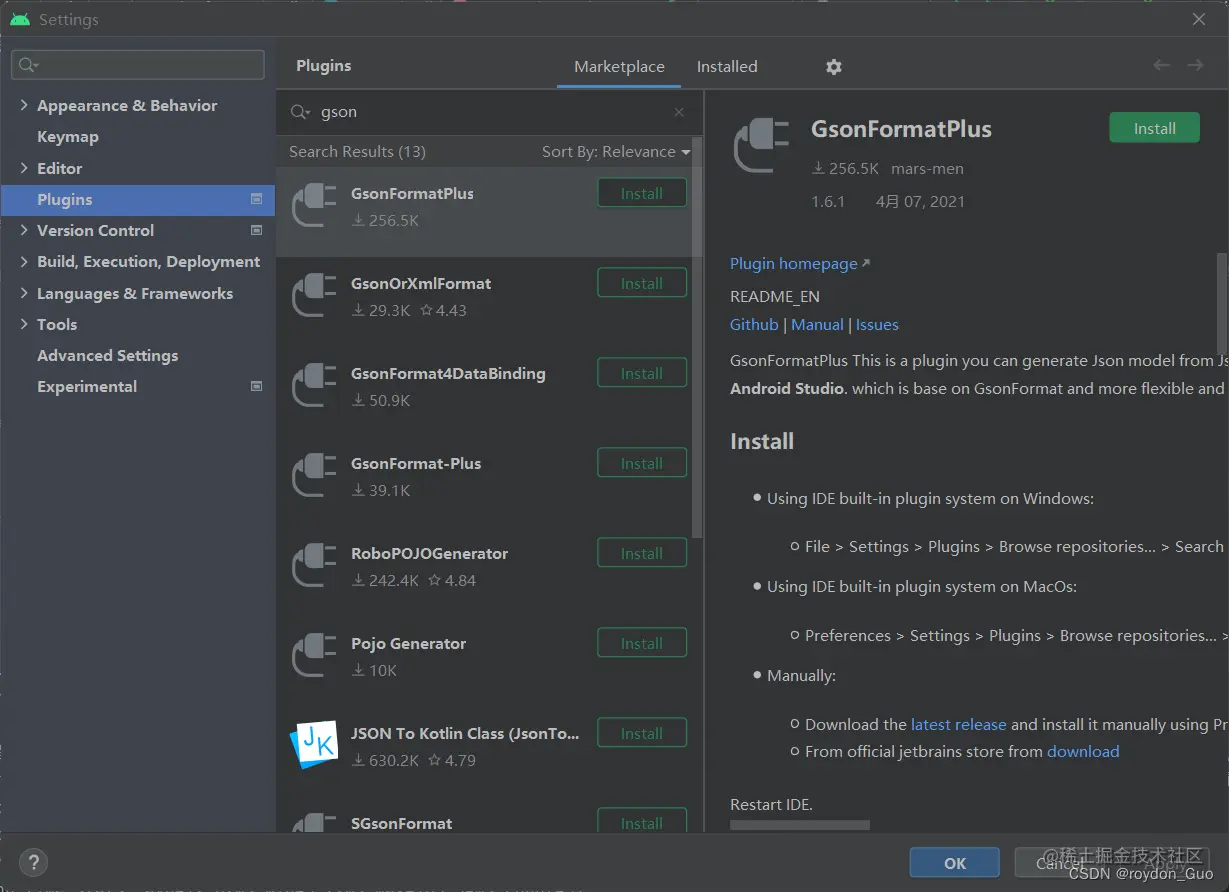Select Plugins in settings tree
Image resolution: width=1229 pixels, height=892 pixels.
pos(137,199)
